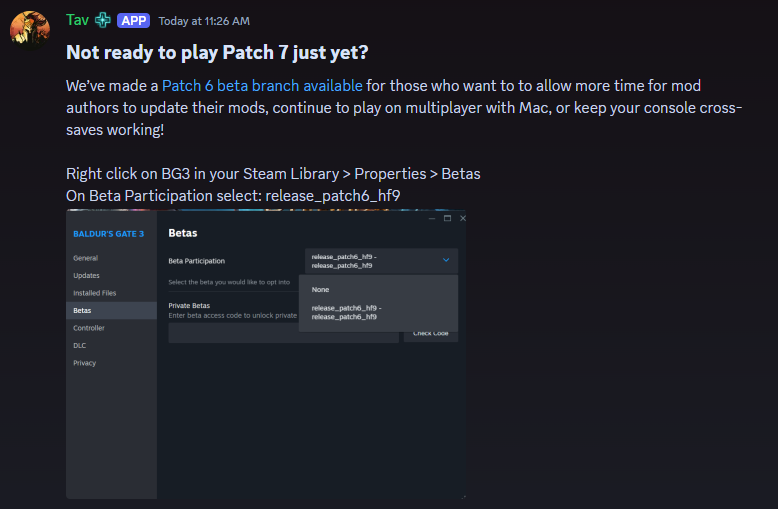
Task: Minimize the Steam properties window
Action: [432, 218]
